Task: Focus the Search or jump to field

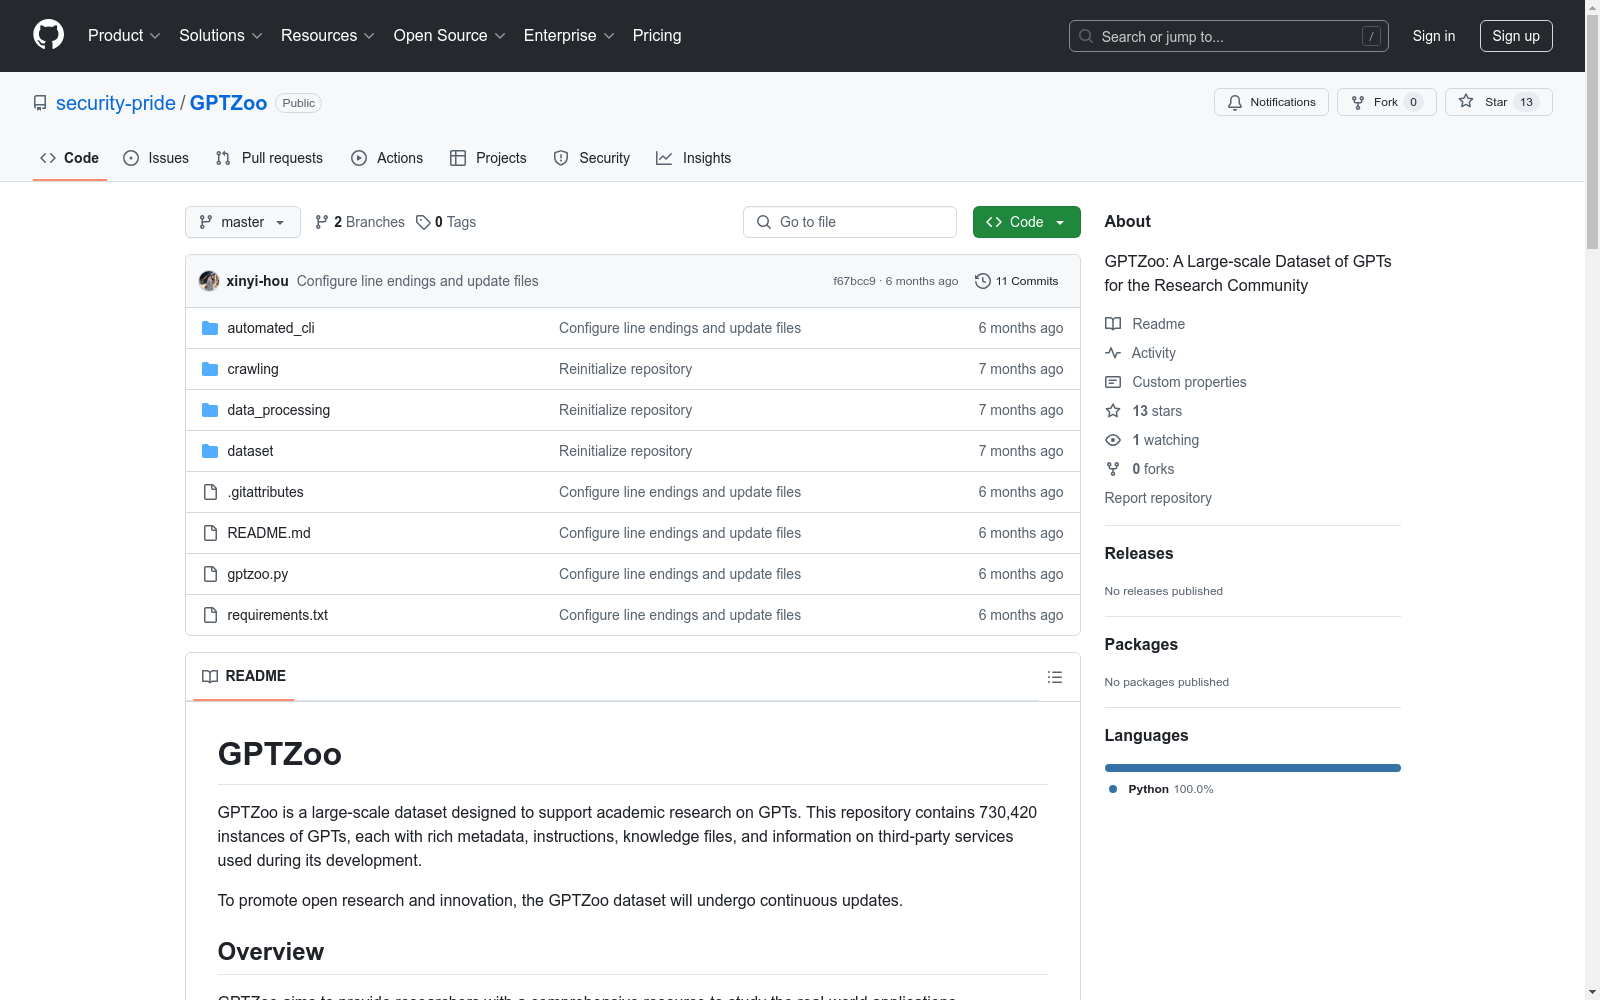Action: (x=1228, y=36)
